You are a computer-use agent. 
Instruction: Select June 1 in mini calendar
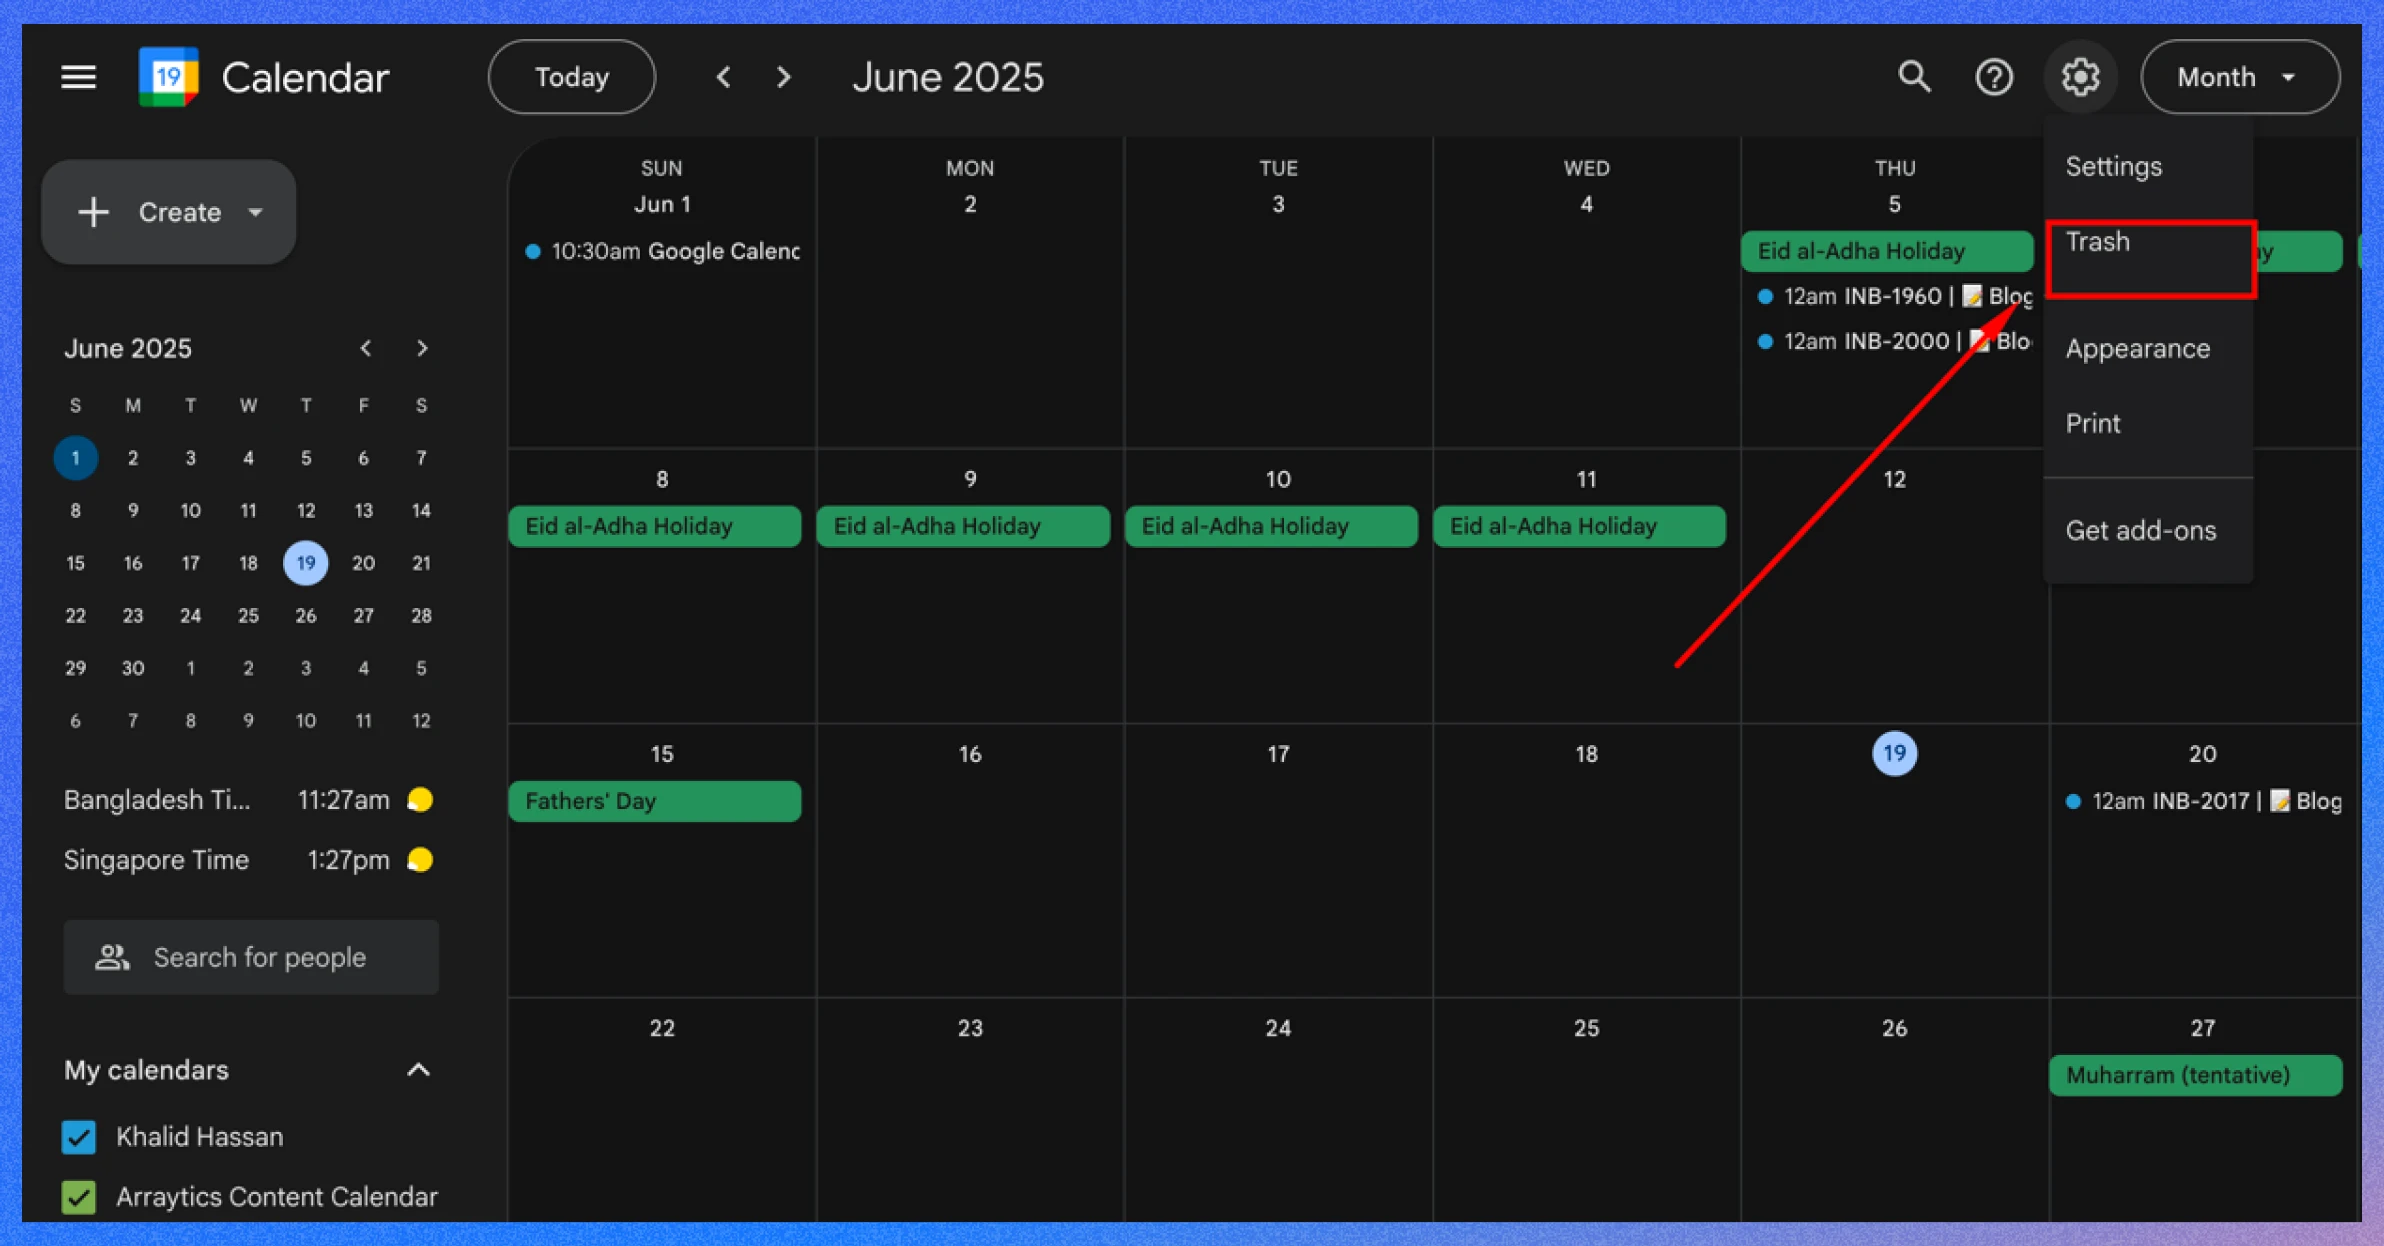tap(75, 458)
